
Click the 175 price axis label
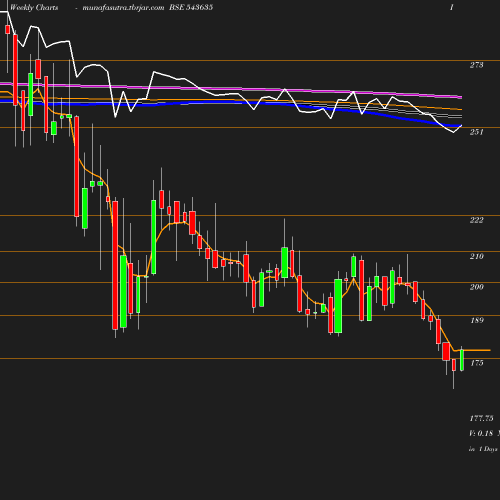(477, 363)
